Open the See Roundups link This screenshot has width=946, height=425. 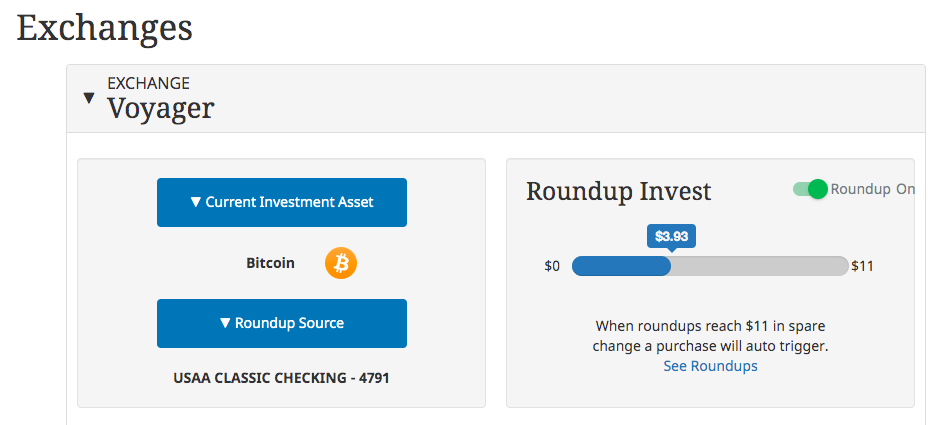[710, 366]
